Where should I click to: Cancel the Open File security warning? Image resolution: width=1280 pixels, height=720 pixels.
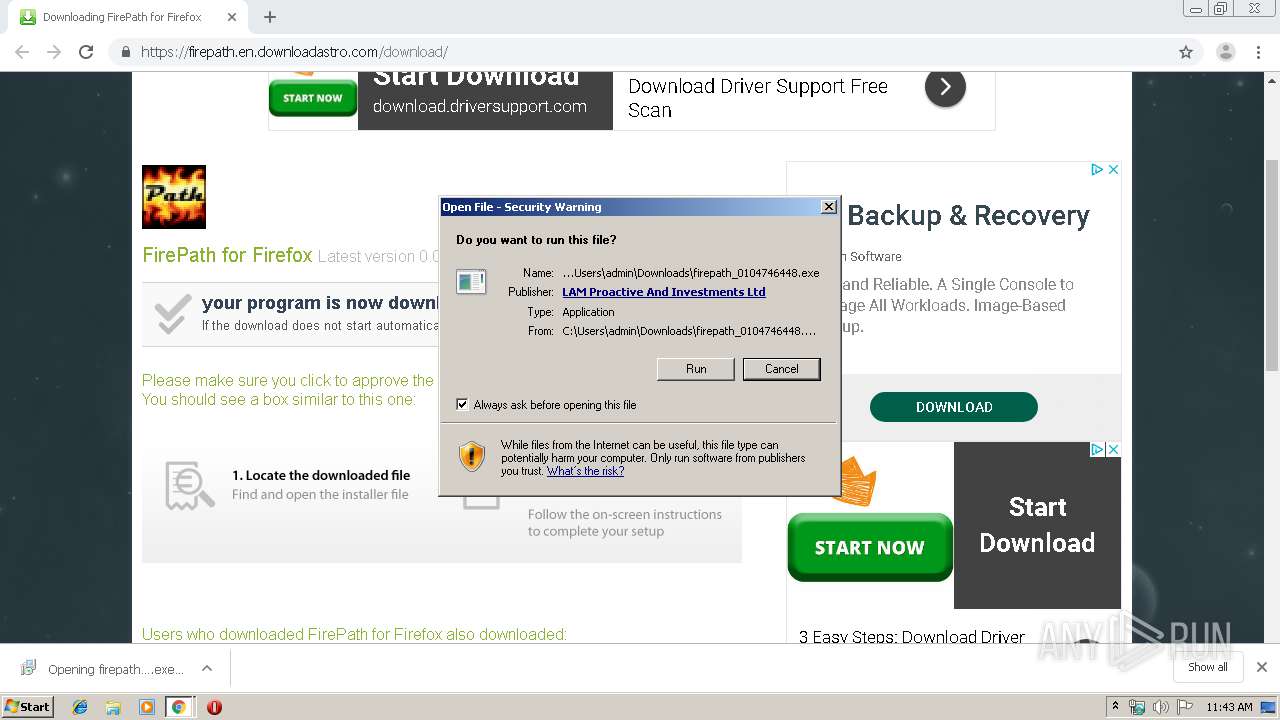(781, 369)
